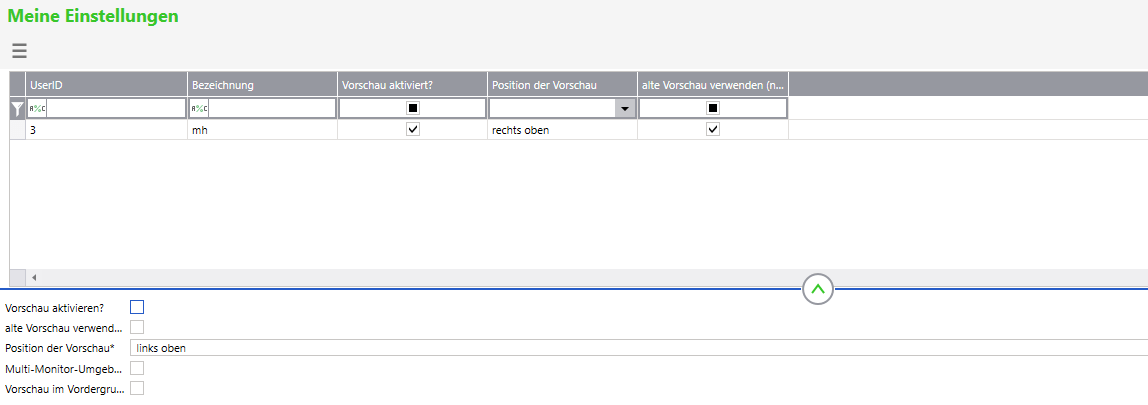Click the UserID filter text field
Viewport: 1148px width, 405px height.
[115, 108]
